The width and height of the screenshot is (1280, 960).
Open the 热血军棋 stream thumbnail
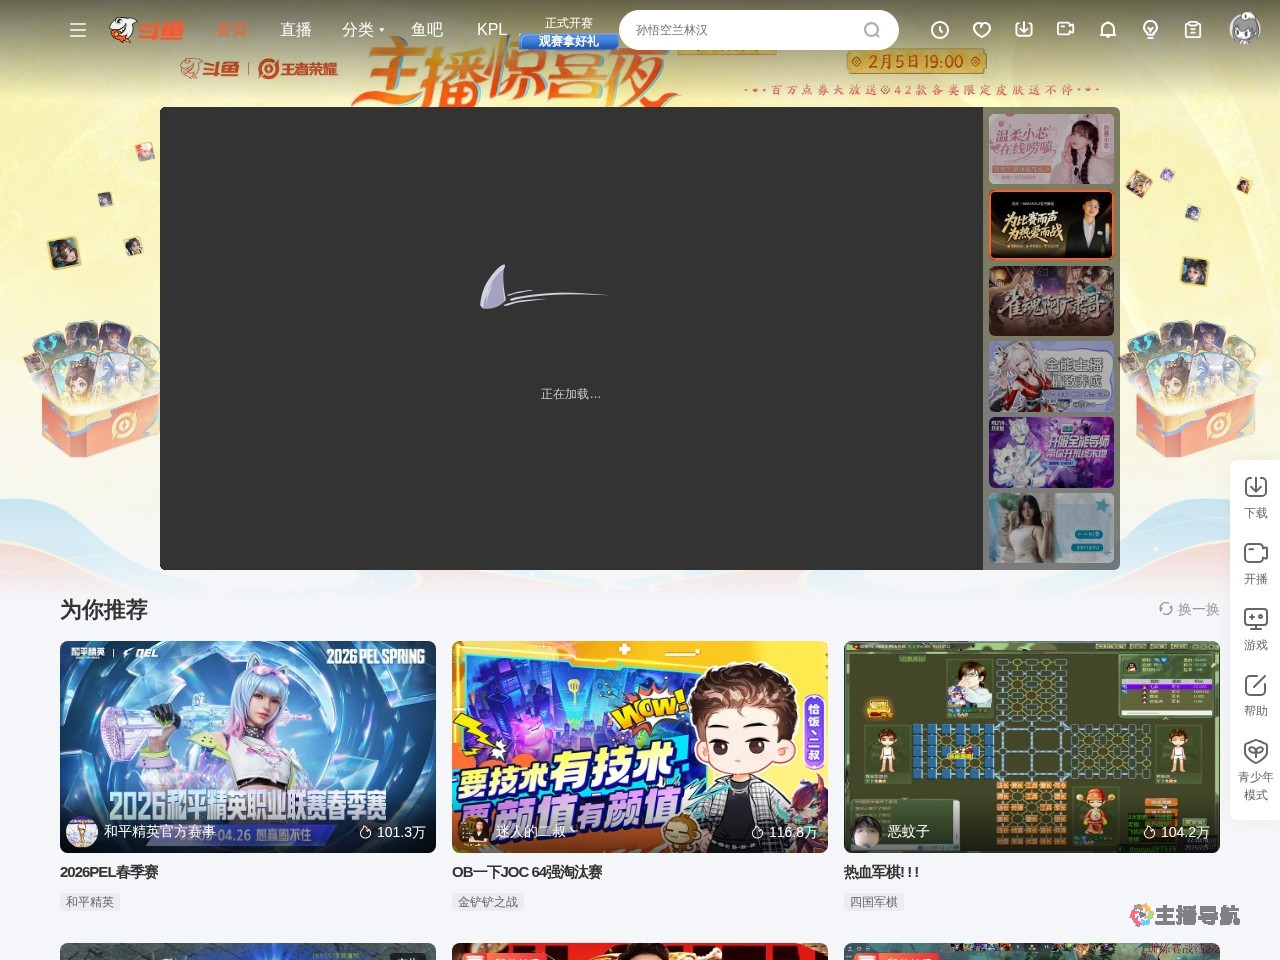(1032, 746)
